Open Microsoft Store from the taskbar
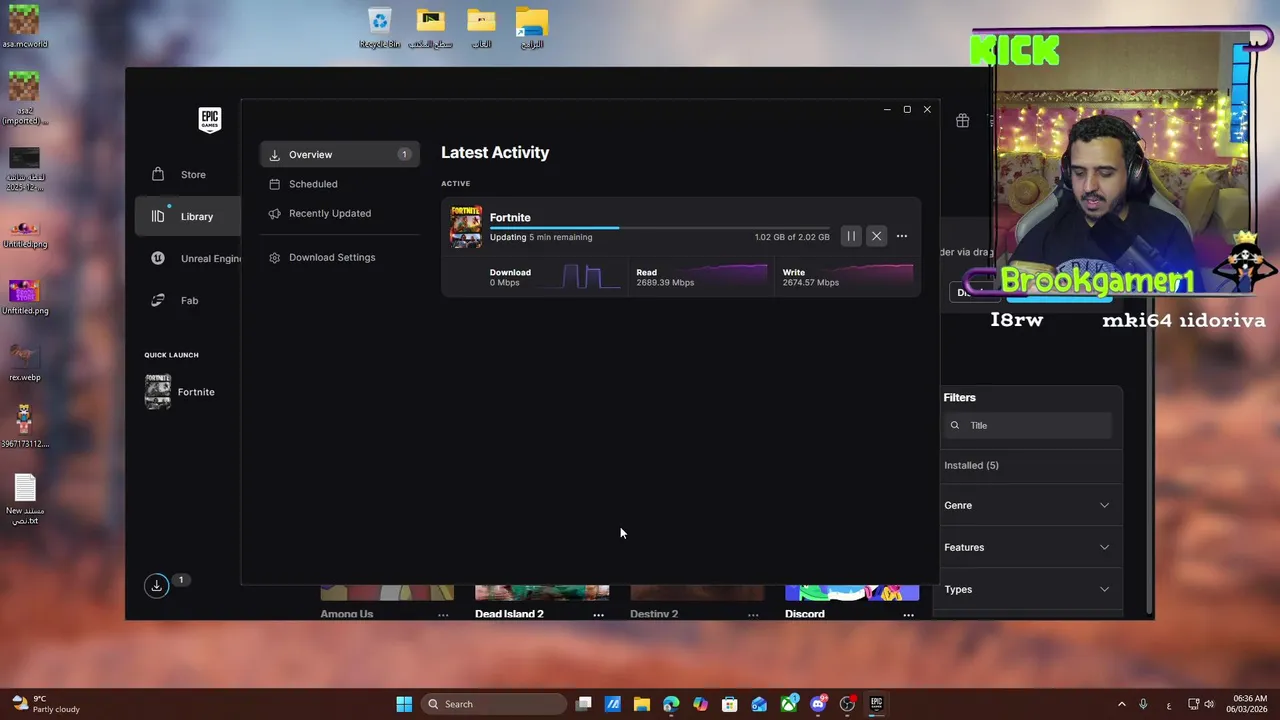 coord(730,704)
